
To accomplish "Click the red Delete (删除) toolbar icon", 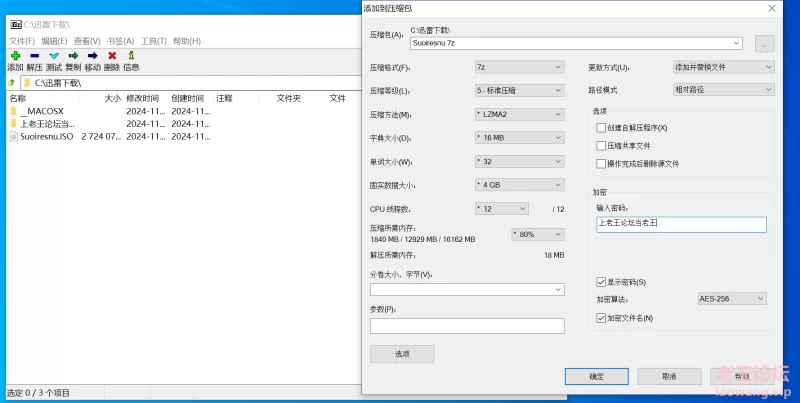I will point(112,56).
